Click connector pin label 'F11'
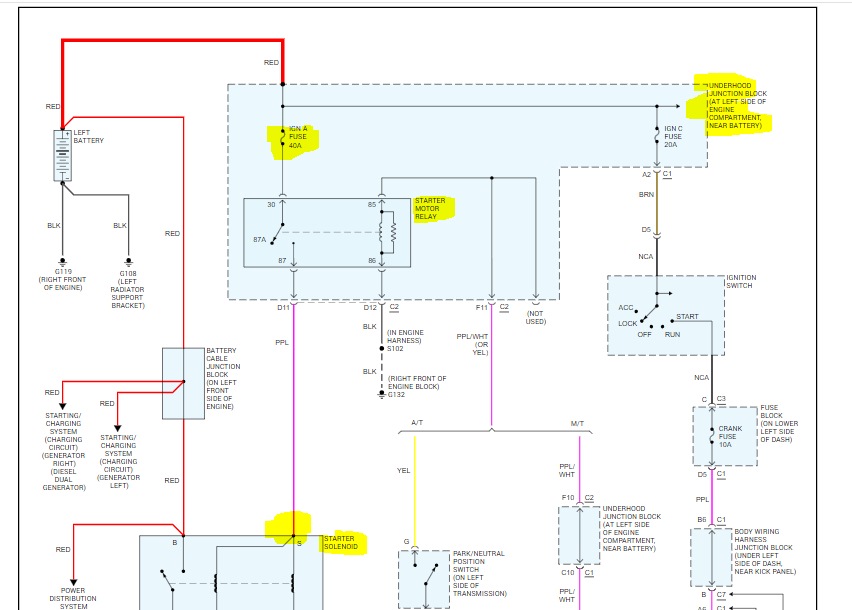Image resolution: width=852 pixels, height=610 pixels. [x=481, y=307]
